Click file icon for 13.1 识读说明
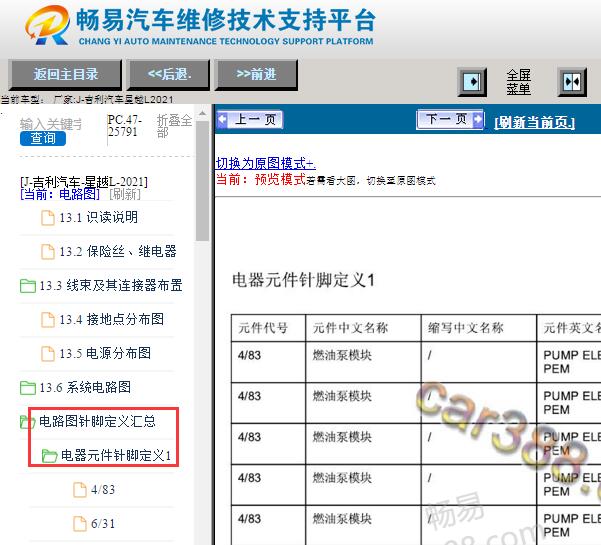This screenshot has width=601, height=545. [48, 218]
